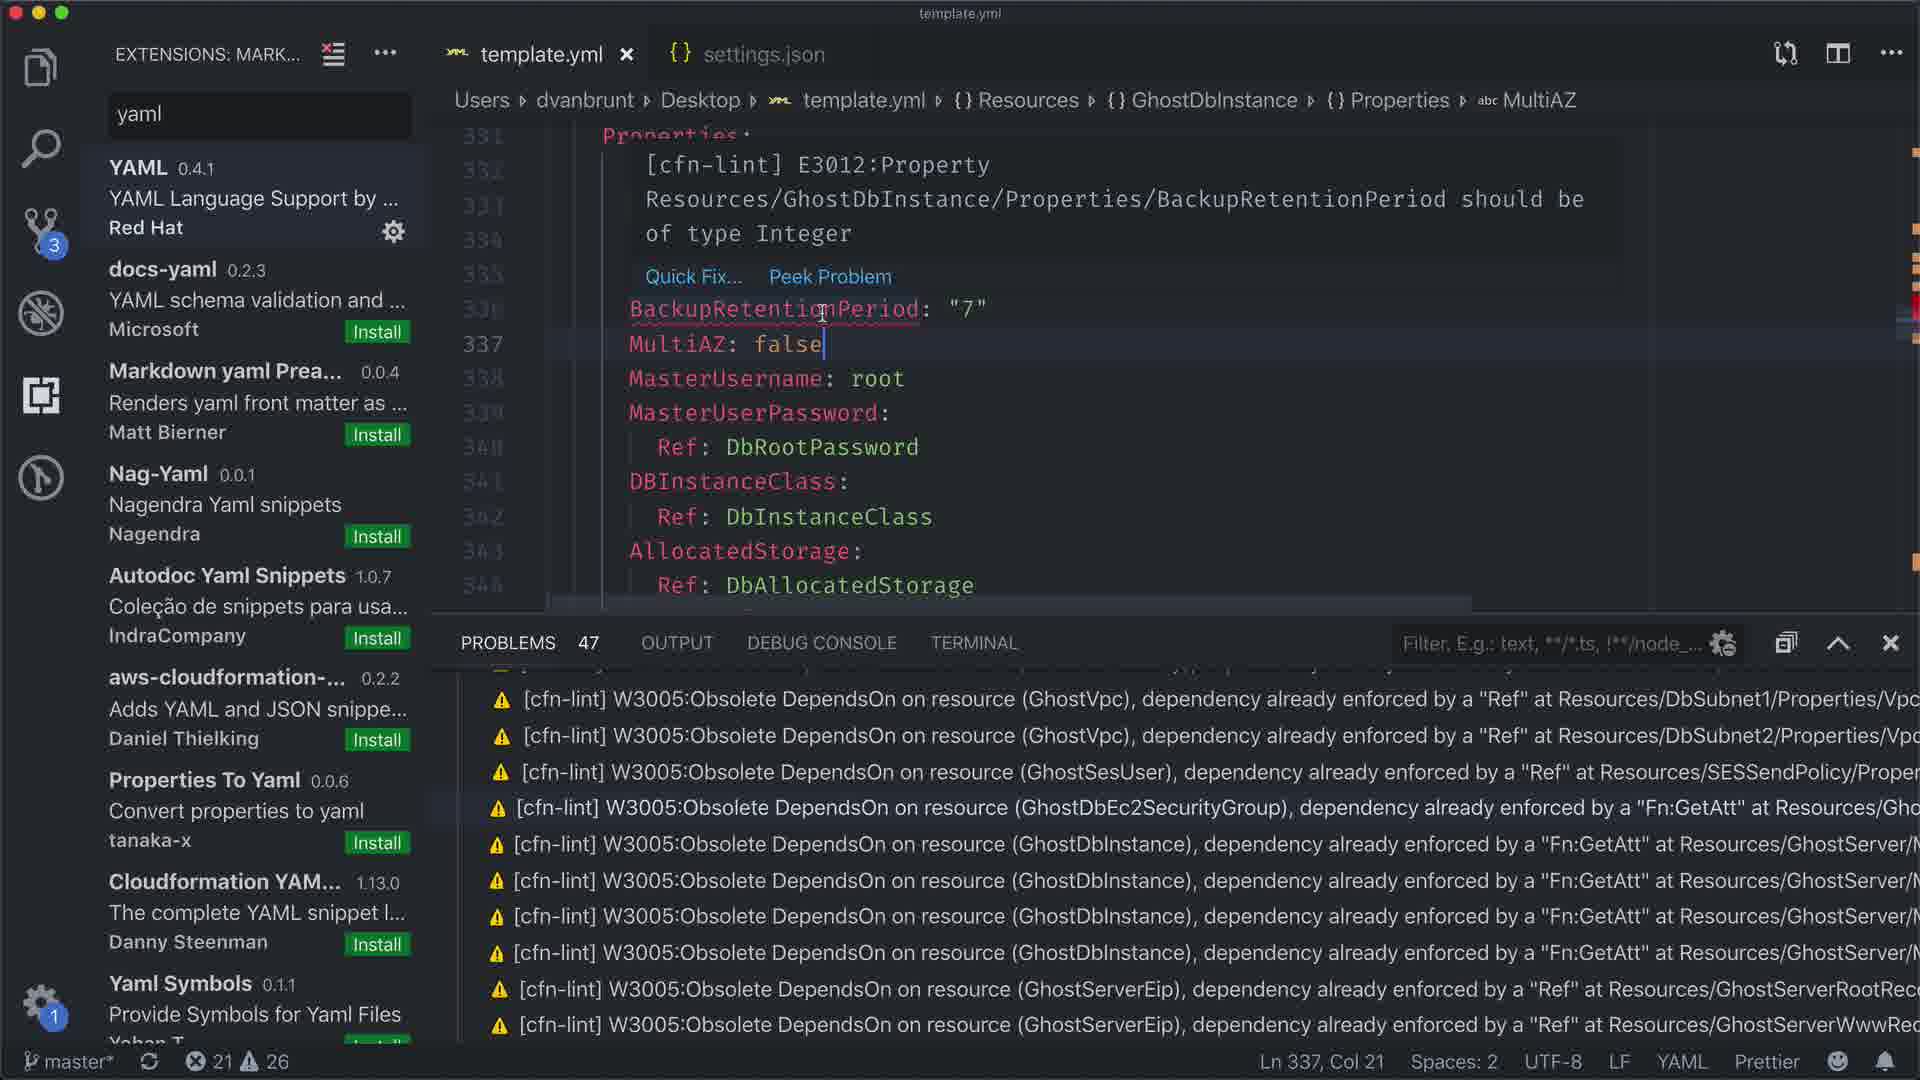
Task: Click the open changes compare icon
Action: coord(1785,54)
